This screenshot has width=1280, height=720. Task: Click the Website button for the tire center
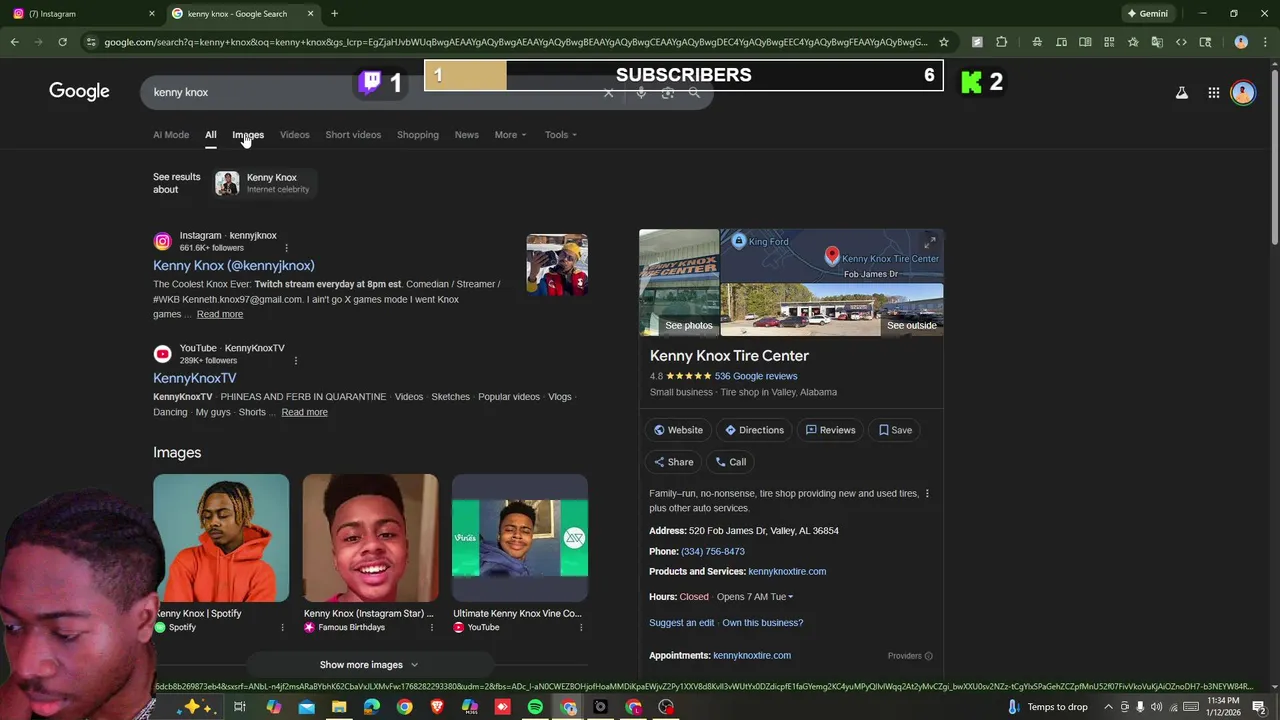point(678,430)
